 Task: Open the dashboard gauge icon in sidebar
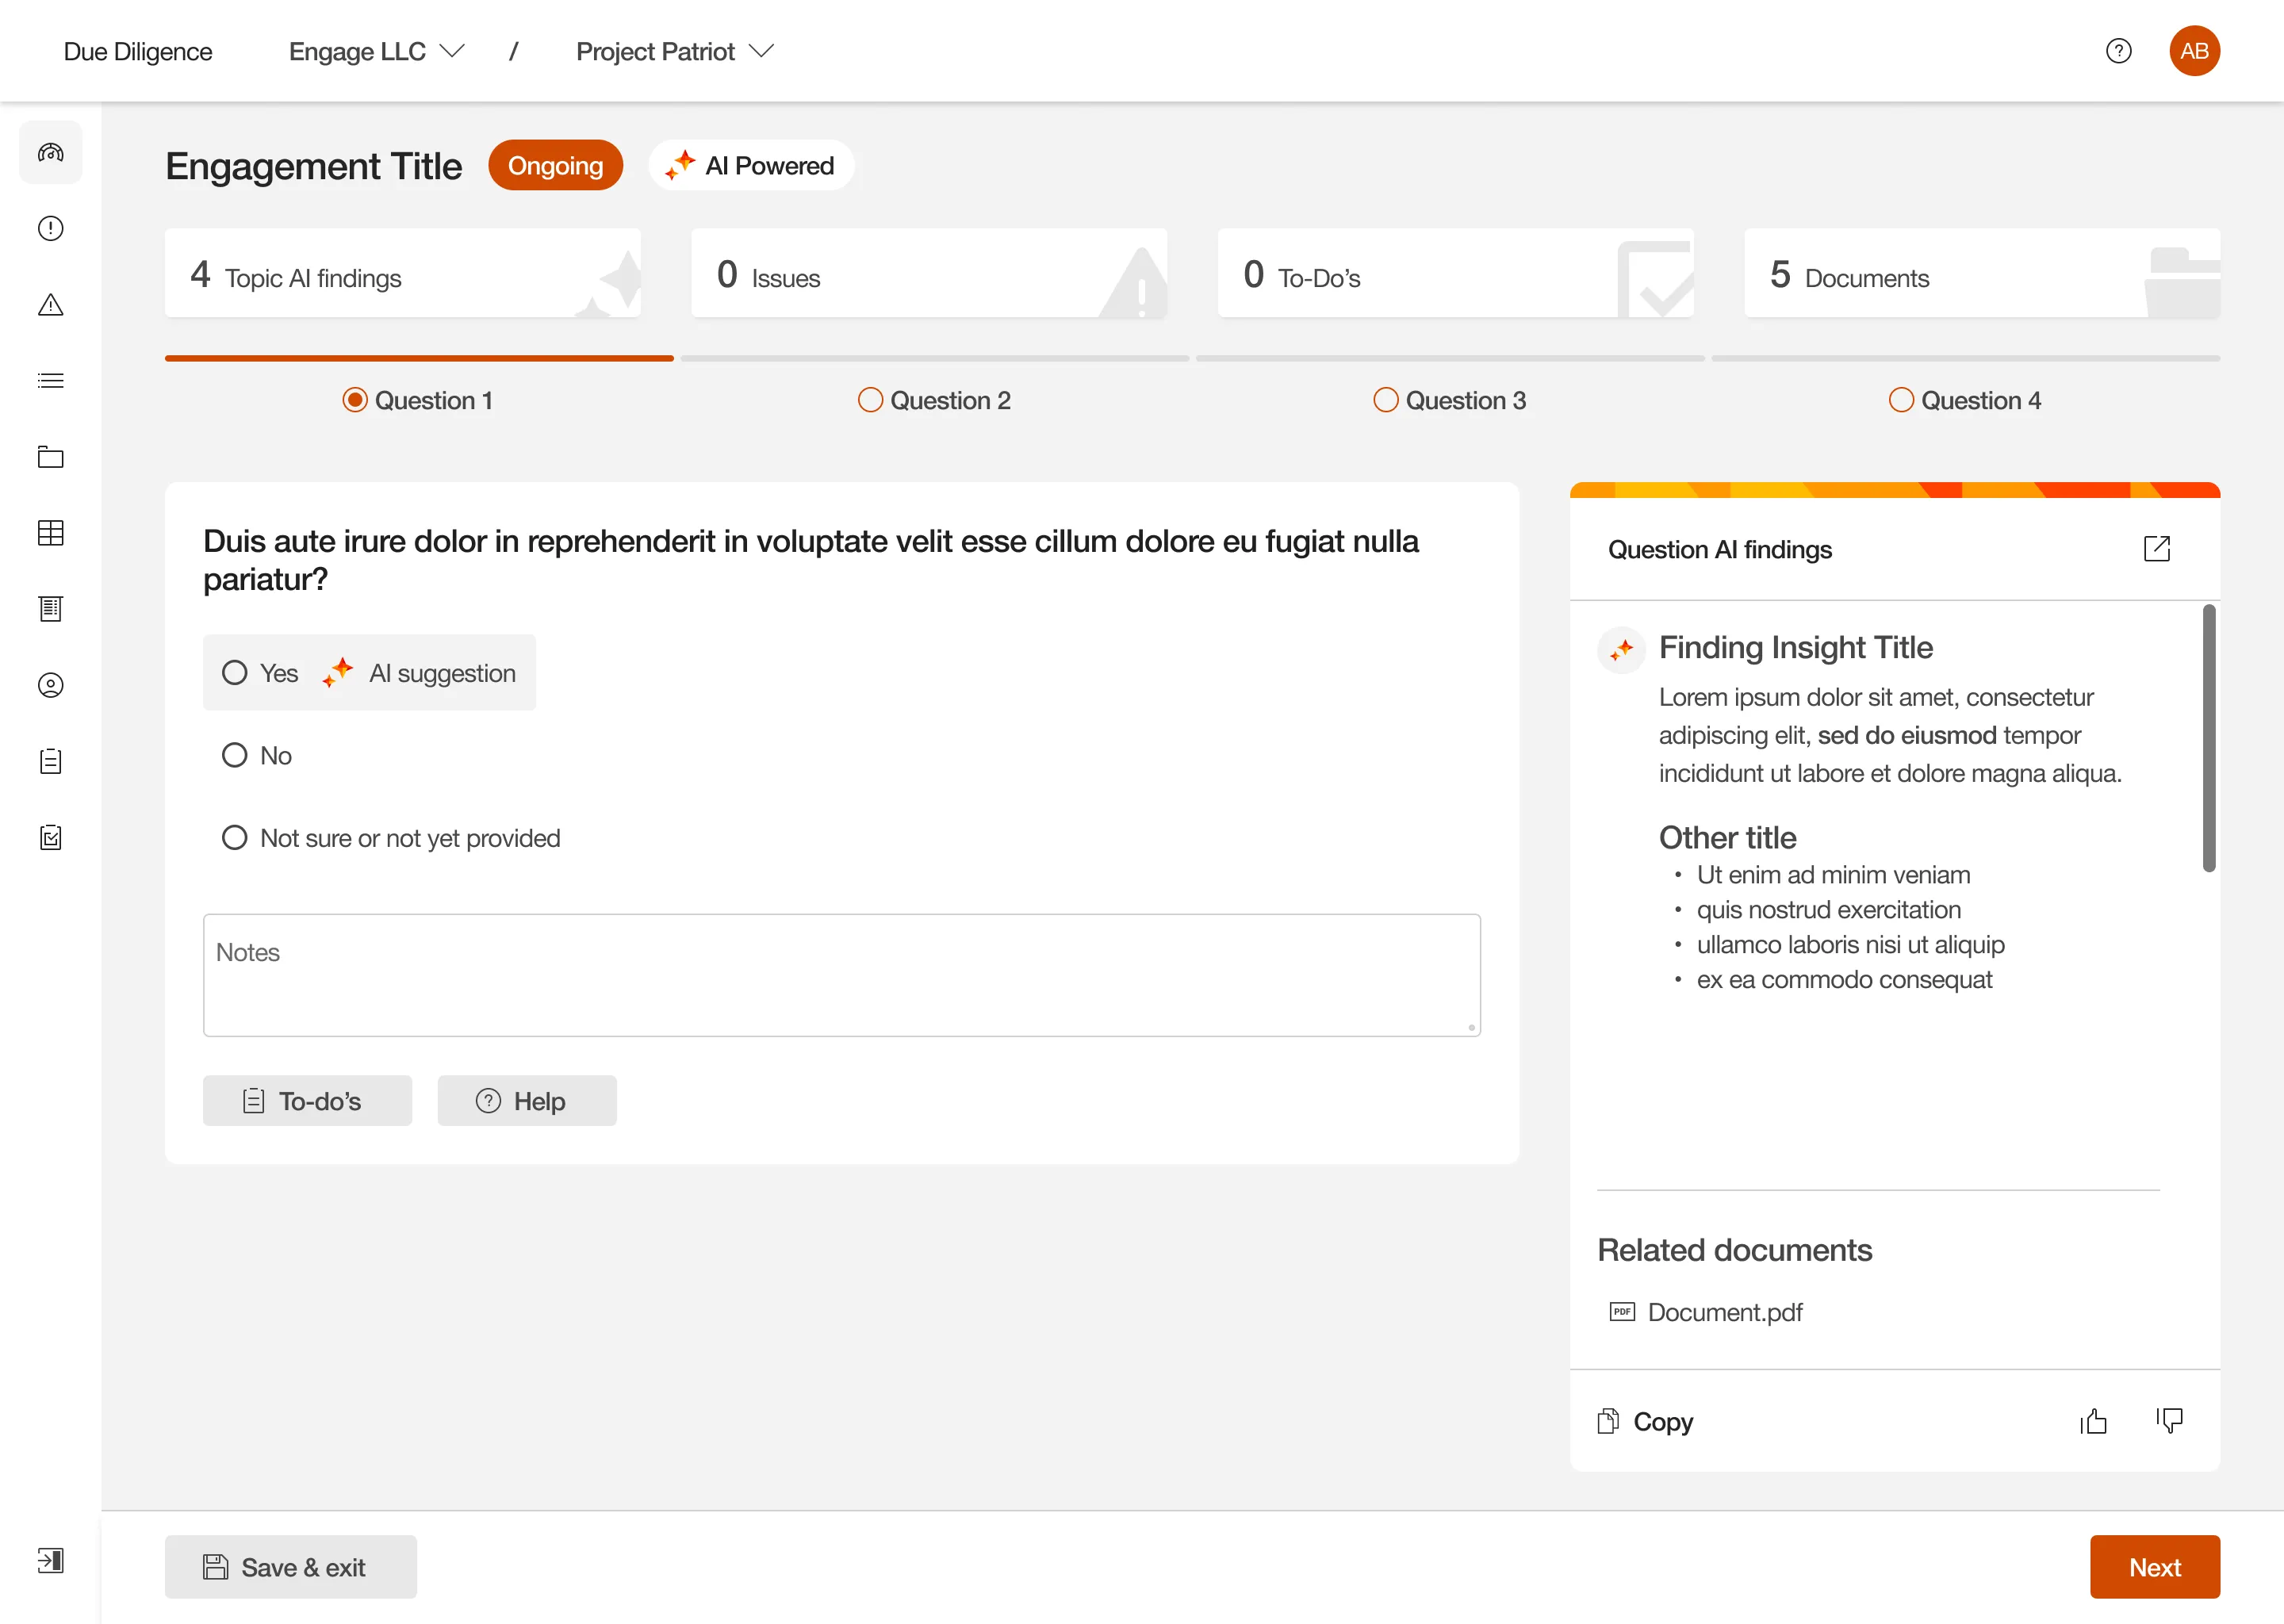coord(50,152)
